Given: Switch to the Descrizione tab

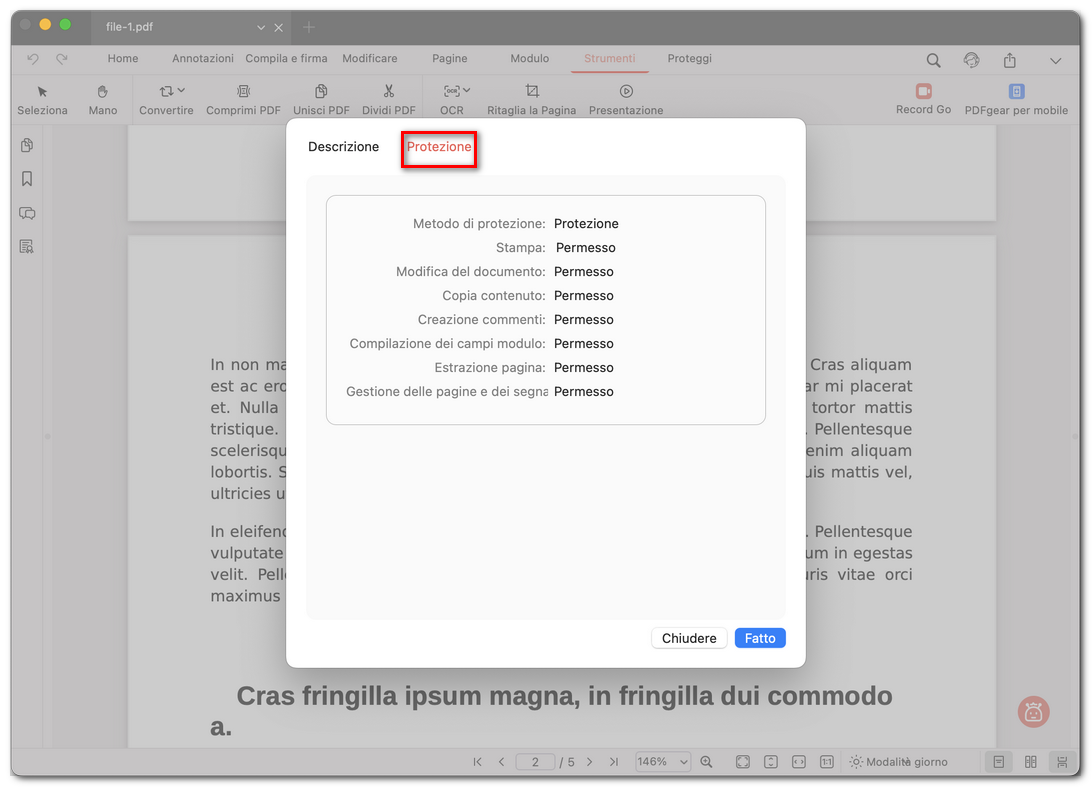Looking at the screenshot, I should [343, 146].
